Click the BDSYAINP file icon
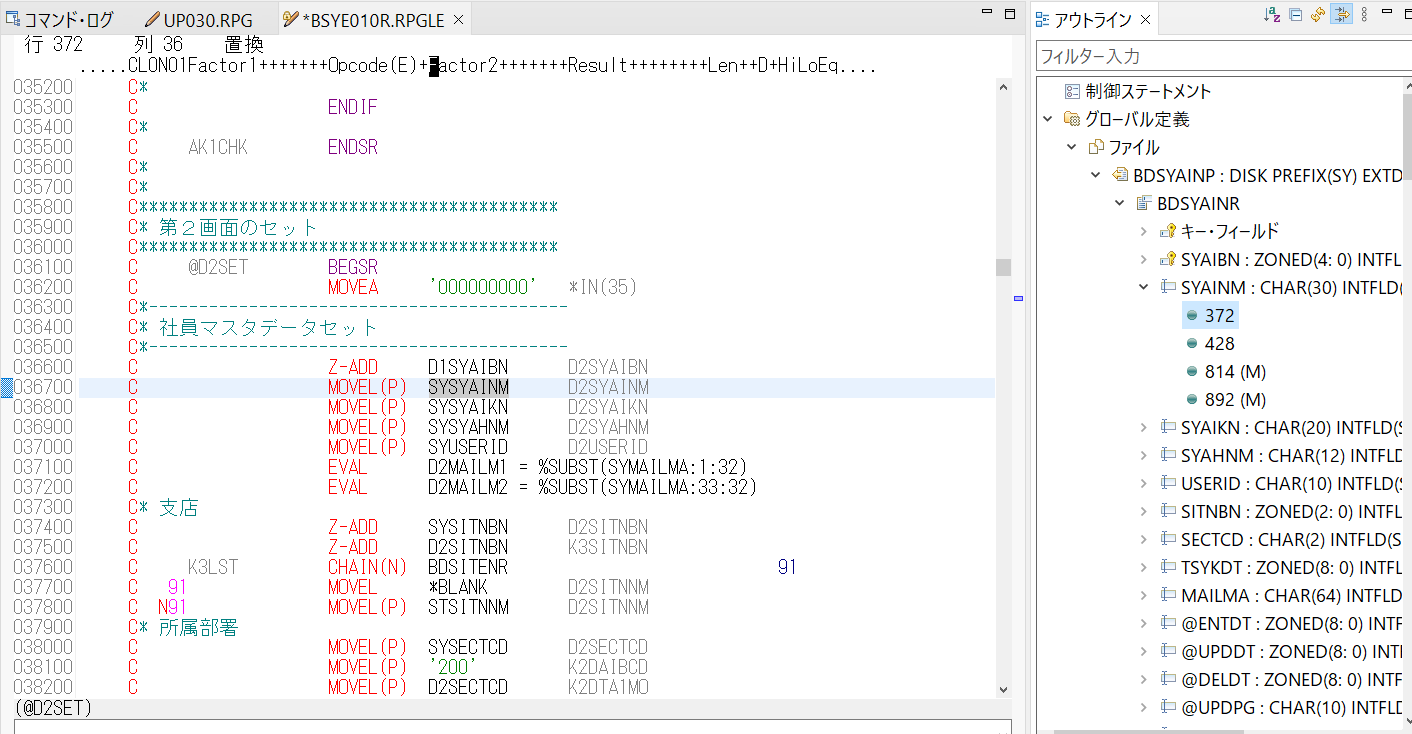Screen dimensions: 1412x734 [1119, 175]
